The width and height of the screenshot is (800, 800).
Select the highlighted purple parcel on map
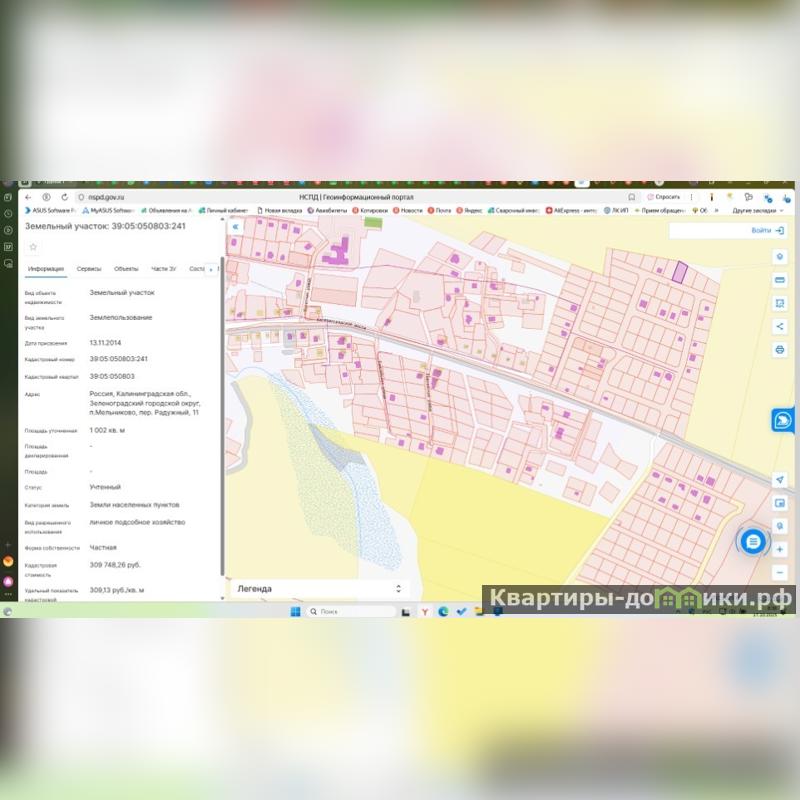pos(679,272)
